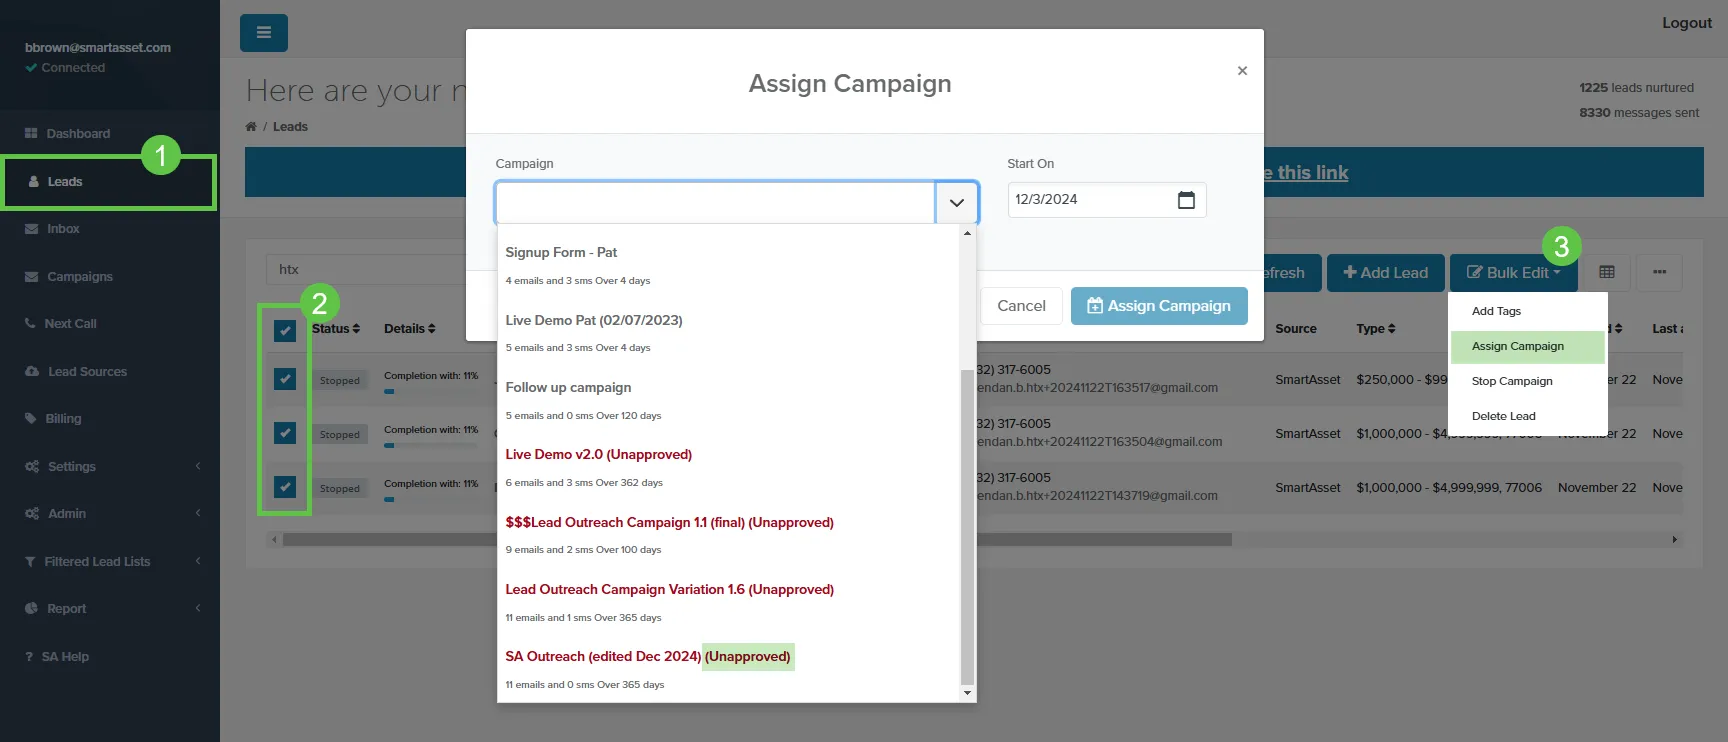Click the htx lead search field

point(366,269)
